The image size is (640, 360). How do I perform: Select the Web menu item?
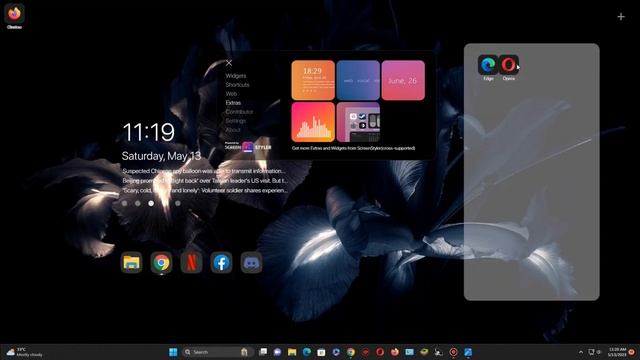[x=231, y=94]
